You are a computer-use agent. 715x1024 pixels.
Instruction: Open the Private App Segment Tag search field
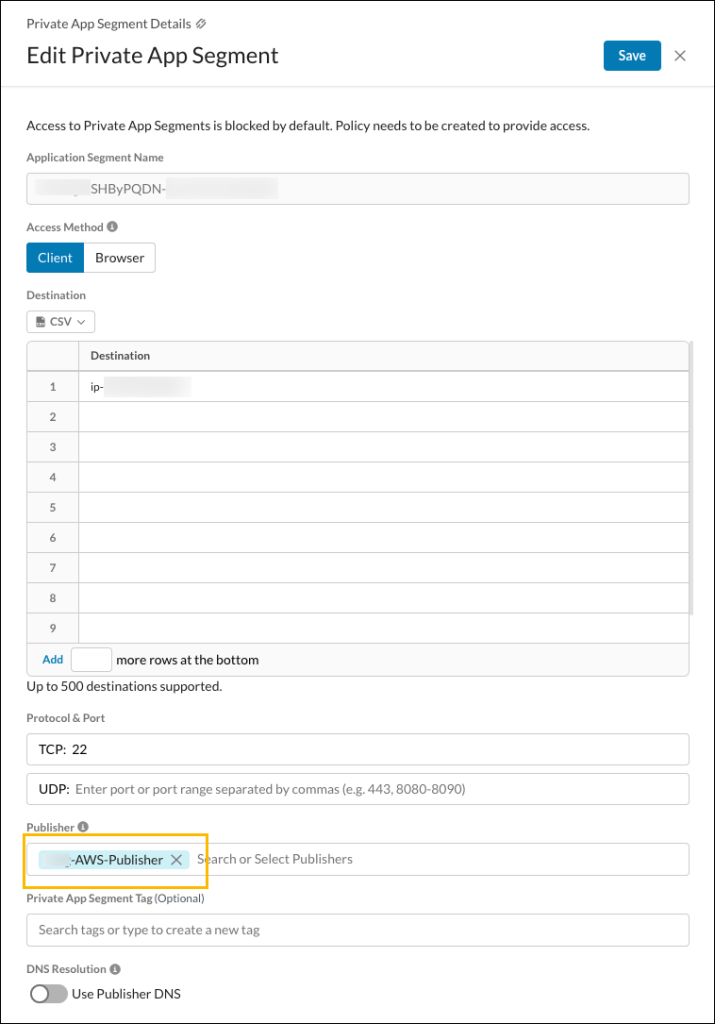[x=358, y=930]
